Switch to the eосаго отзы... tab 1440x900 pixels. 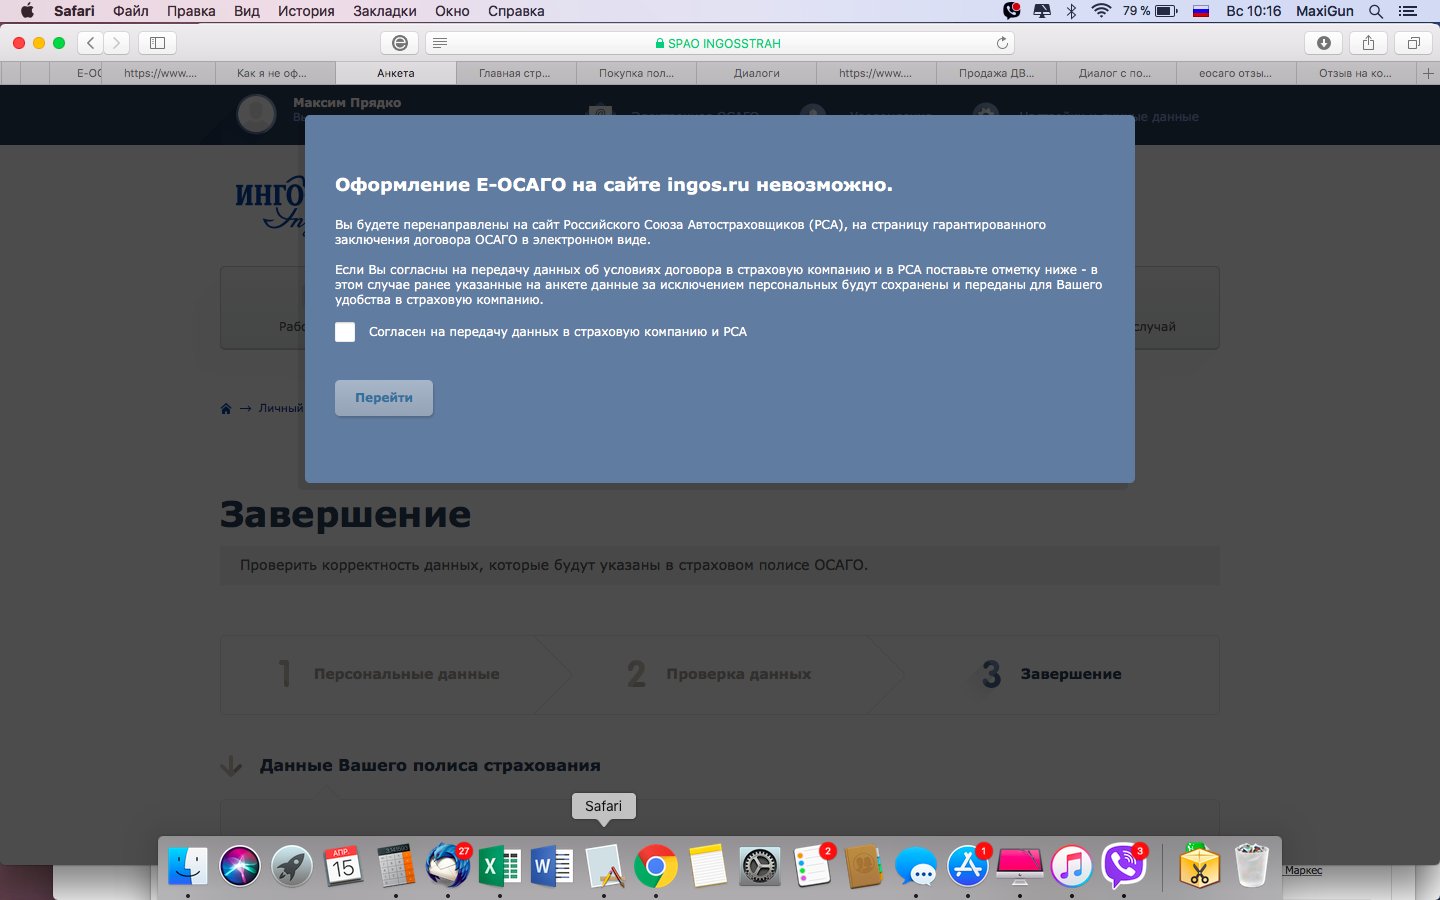[x=1236, y=73]
